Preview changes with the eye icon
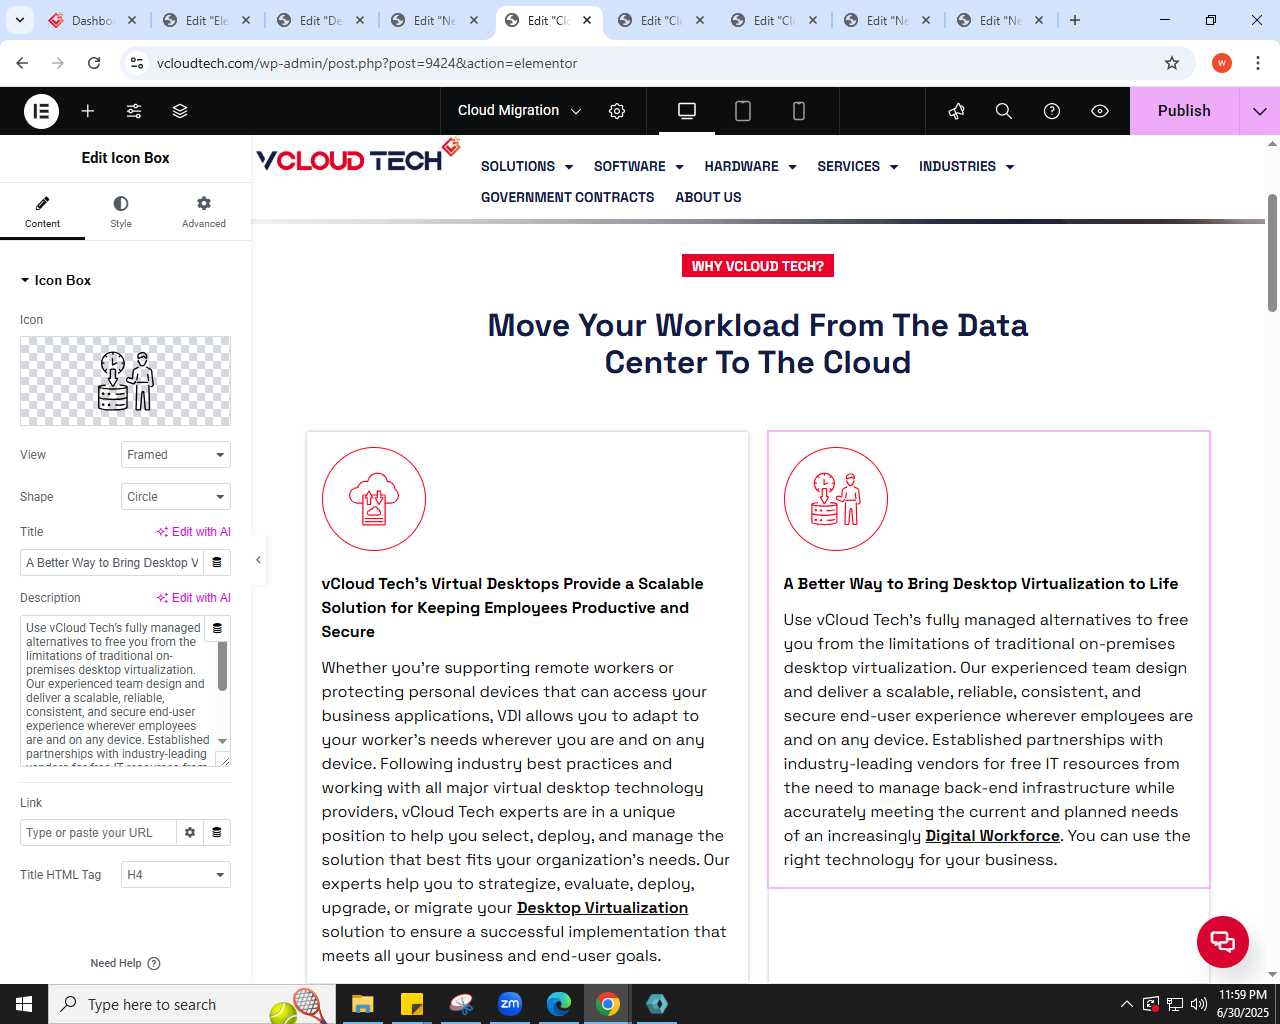1280x1024 pixels. click(x=1100, y=111)
